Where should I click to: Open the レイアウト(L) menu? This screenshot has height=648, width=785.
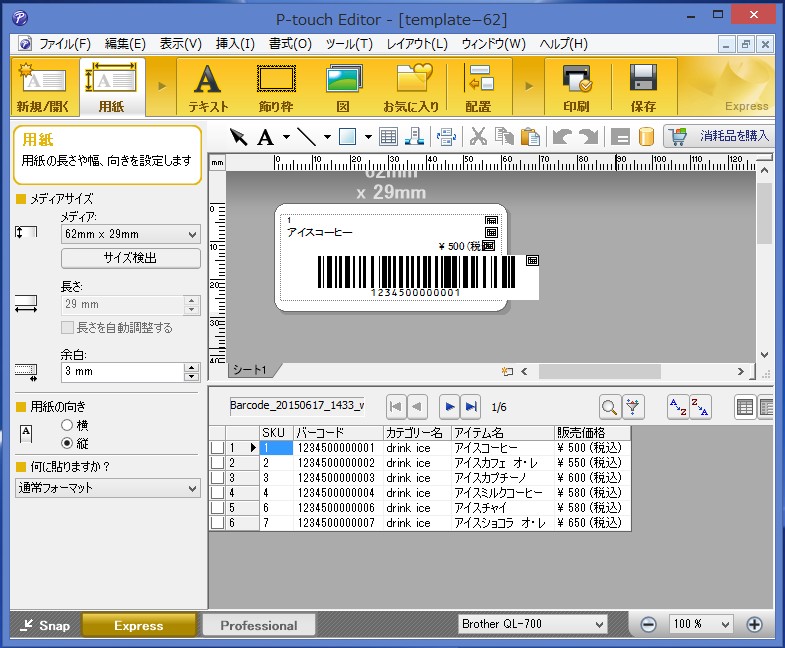tap(417, 44)
